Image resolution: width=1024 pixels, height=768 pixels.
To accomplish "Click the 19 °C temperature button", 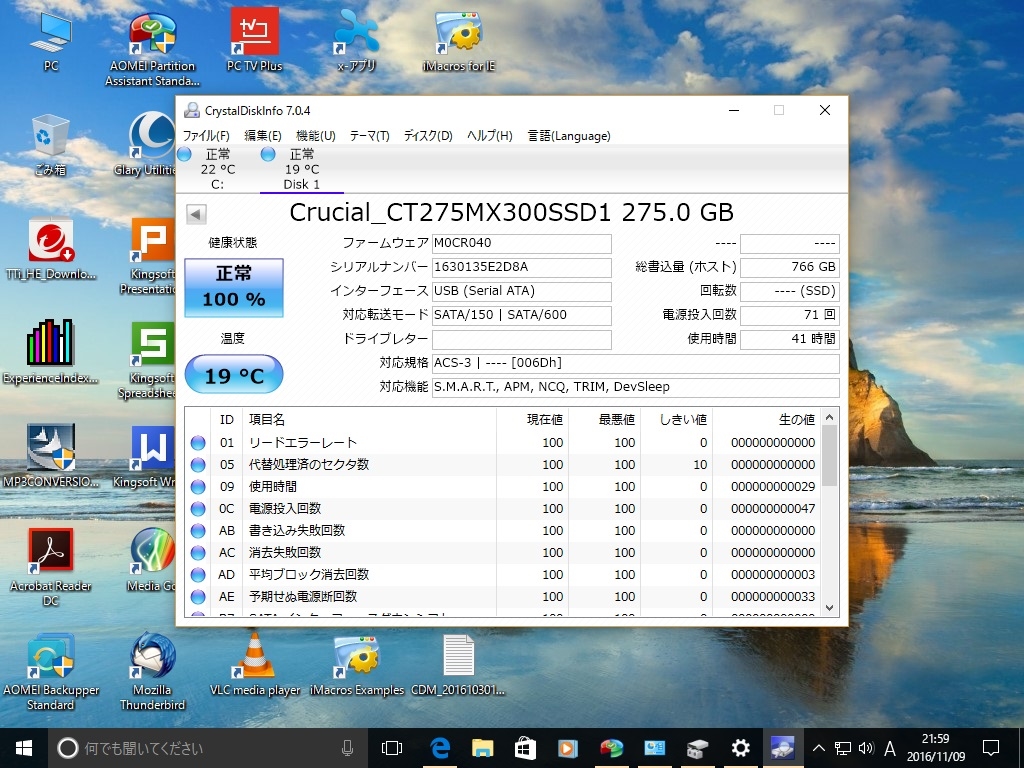I will pos(234,375).
